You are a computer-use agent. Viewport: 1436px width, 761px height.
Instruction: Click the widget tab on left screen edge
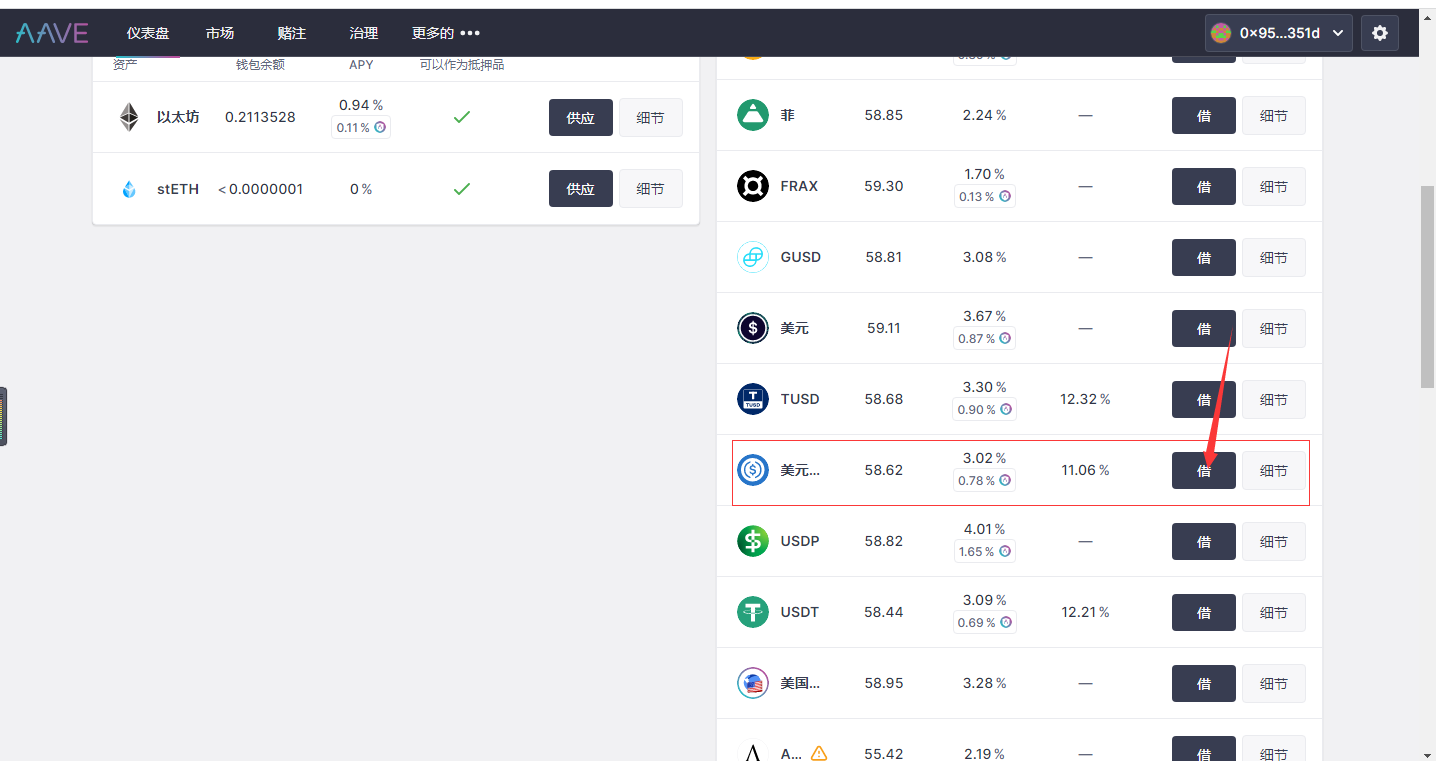click(3, 416)
